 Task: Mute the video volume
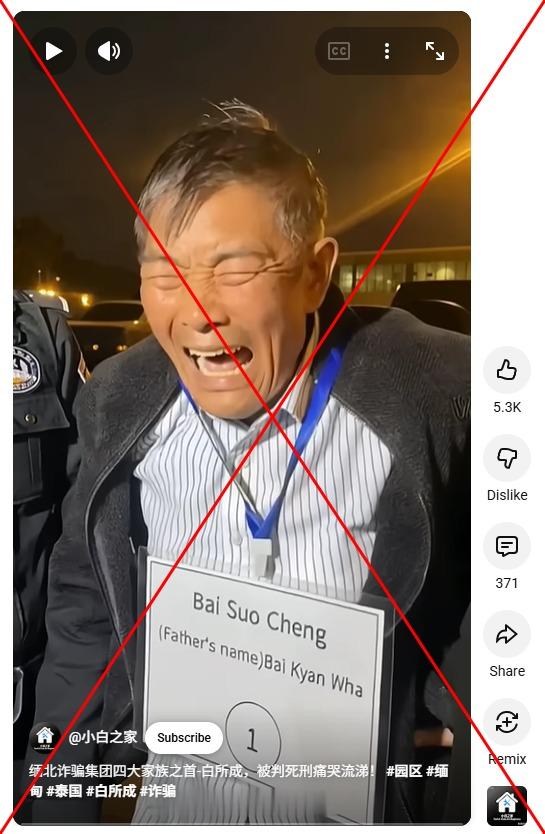108,51
